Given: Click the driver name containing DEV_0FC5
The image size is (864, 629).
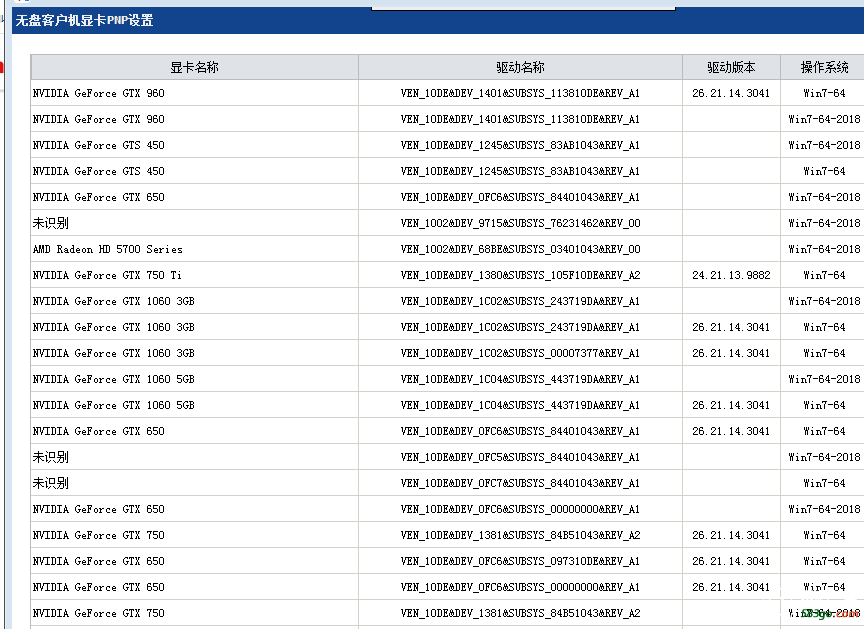Looking at the screenshot, I should tap(520, 457).
